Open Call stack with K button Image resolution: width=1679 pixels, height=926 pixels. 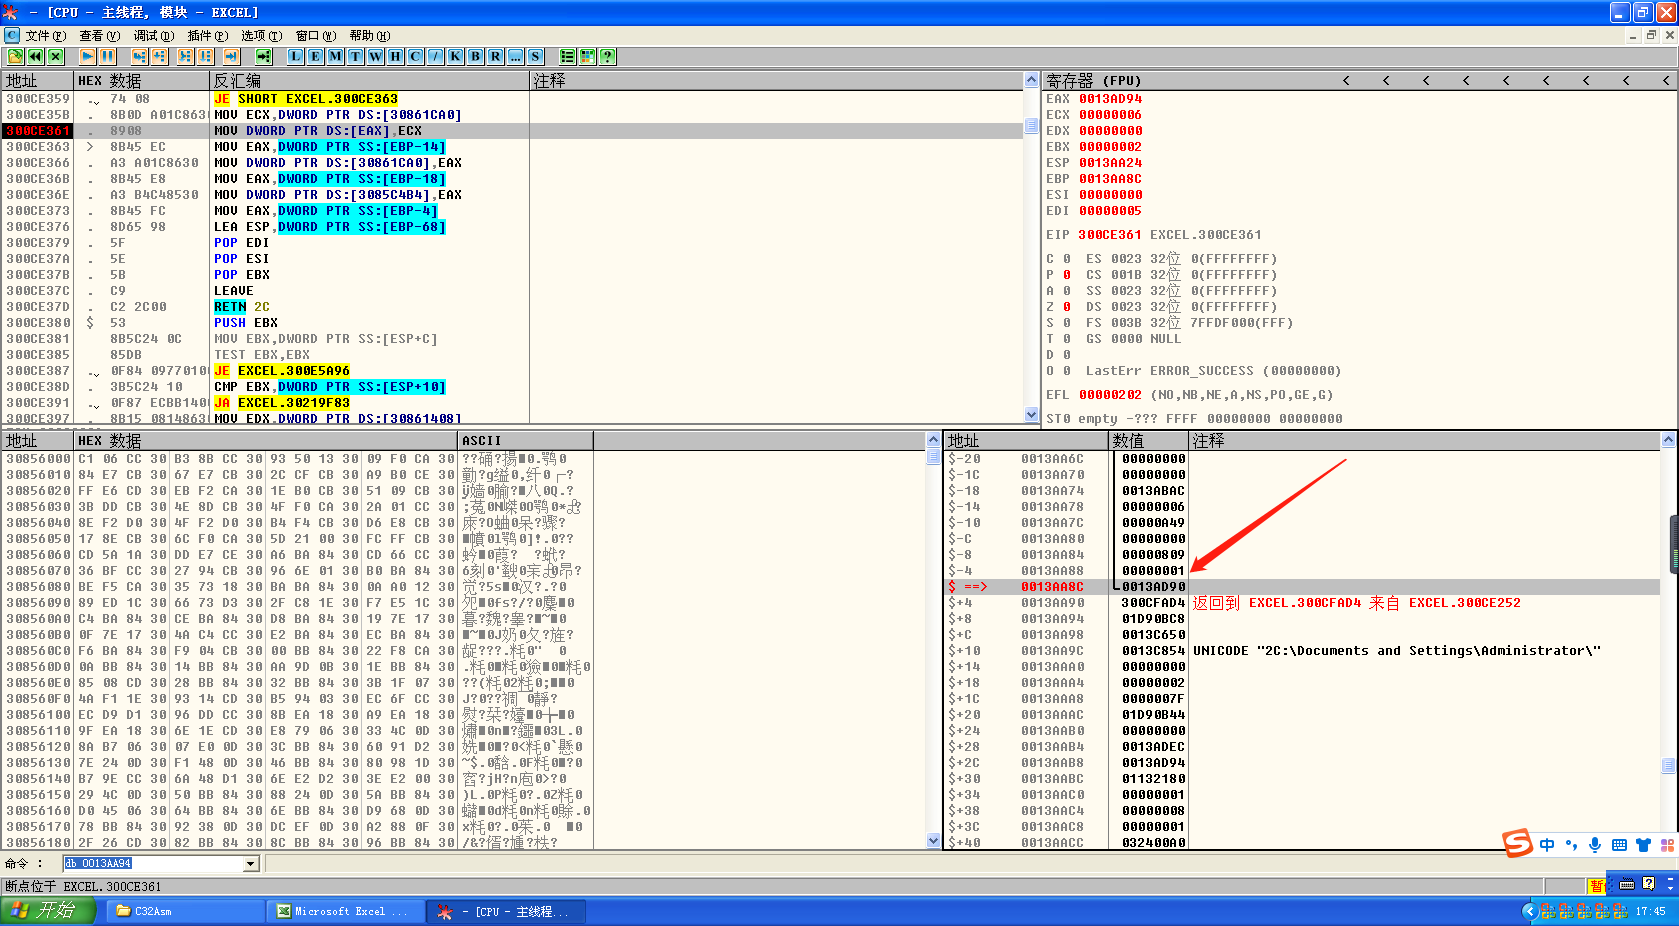[x=456, y=57]
